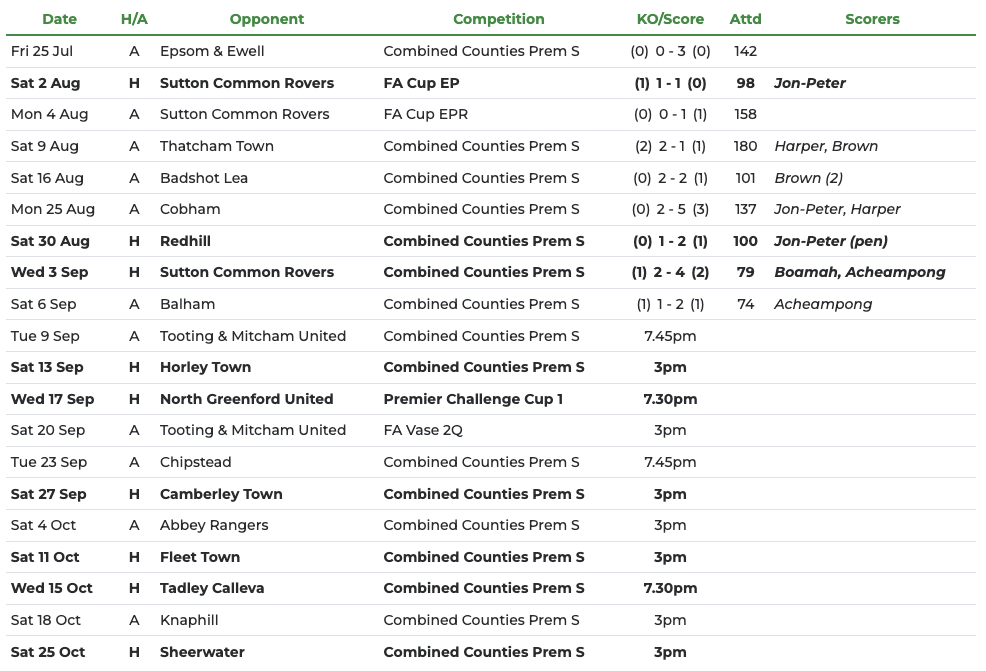Click the Date column header

pyautogui.click(x=59, y=19)
